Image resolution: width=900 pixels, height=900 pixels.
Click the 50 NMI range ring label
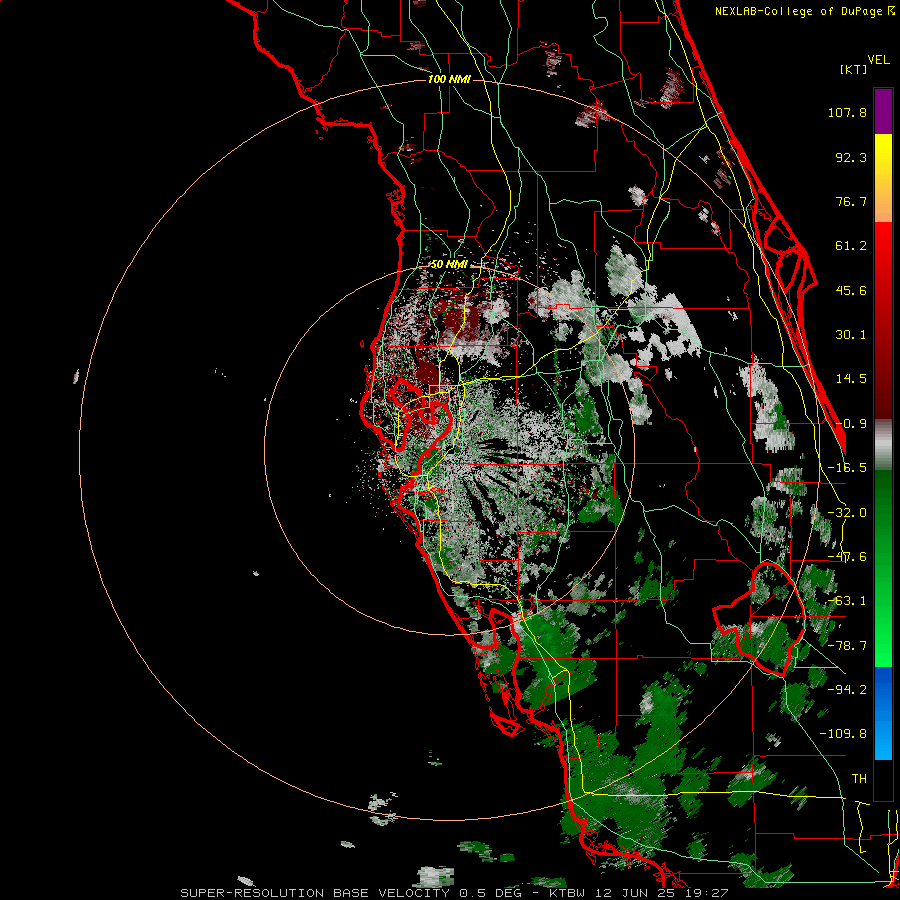click(x=449, y=265)
